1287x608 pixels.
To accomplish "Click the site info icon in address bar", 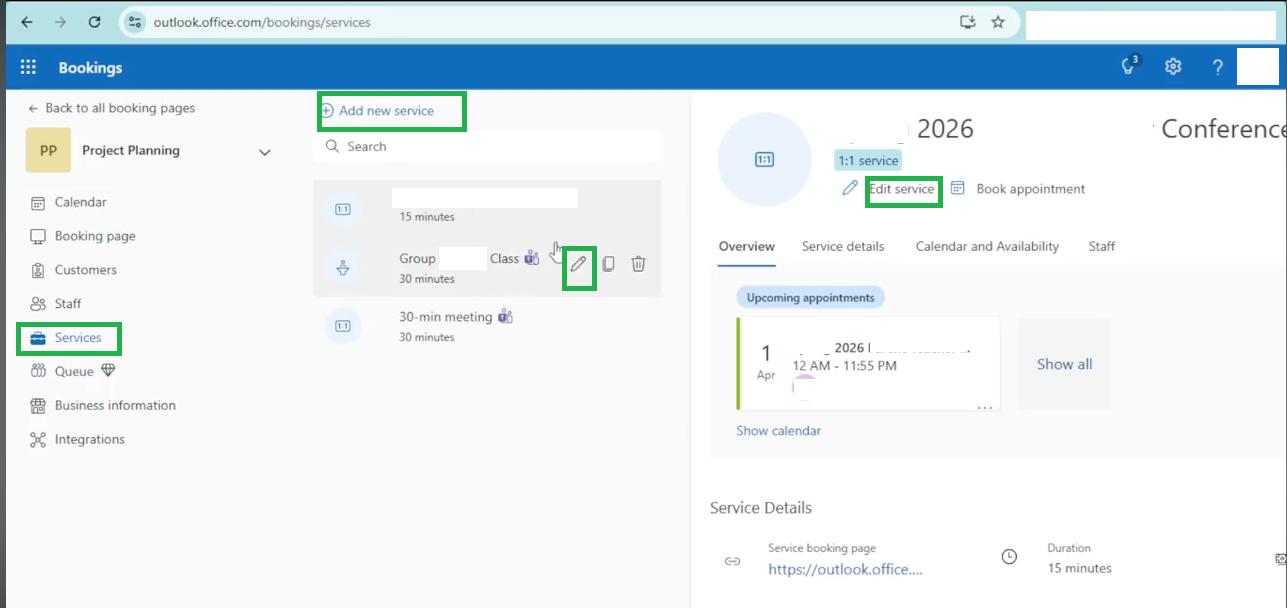I will click(135, 22).
